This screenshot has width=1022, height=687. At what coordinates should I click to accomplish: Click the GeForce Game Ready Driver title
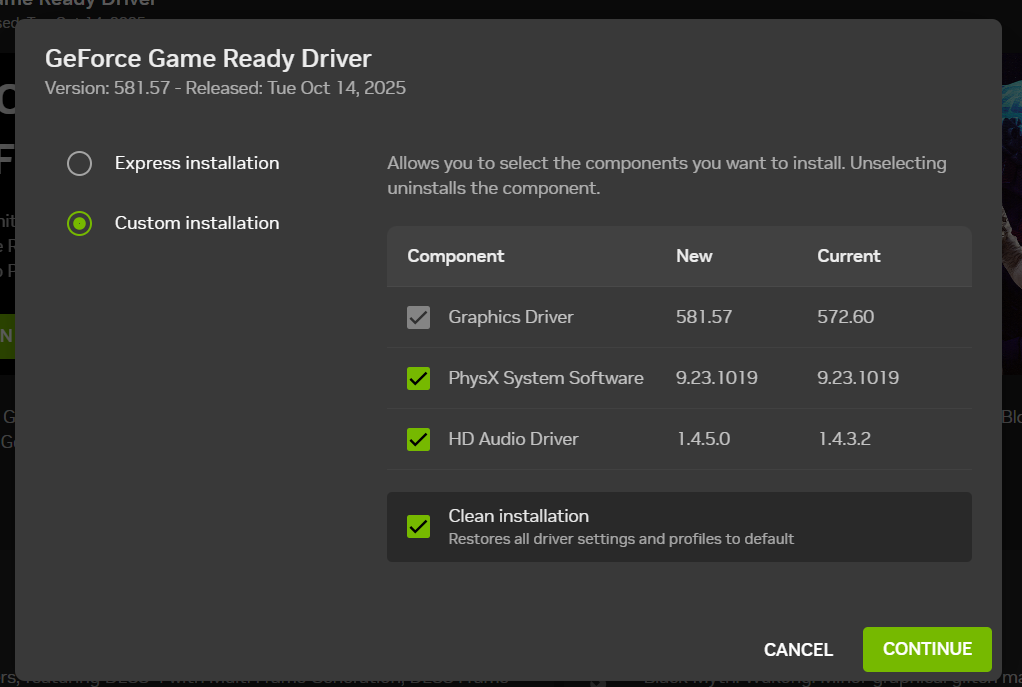point(208,58)
